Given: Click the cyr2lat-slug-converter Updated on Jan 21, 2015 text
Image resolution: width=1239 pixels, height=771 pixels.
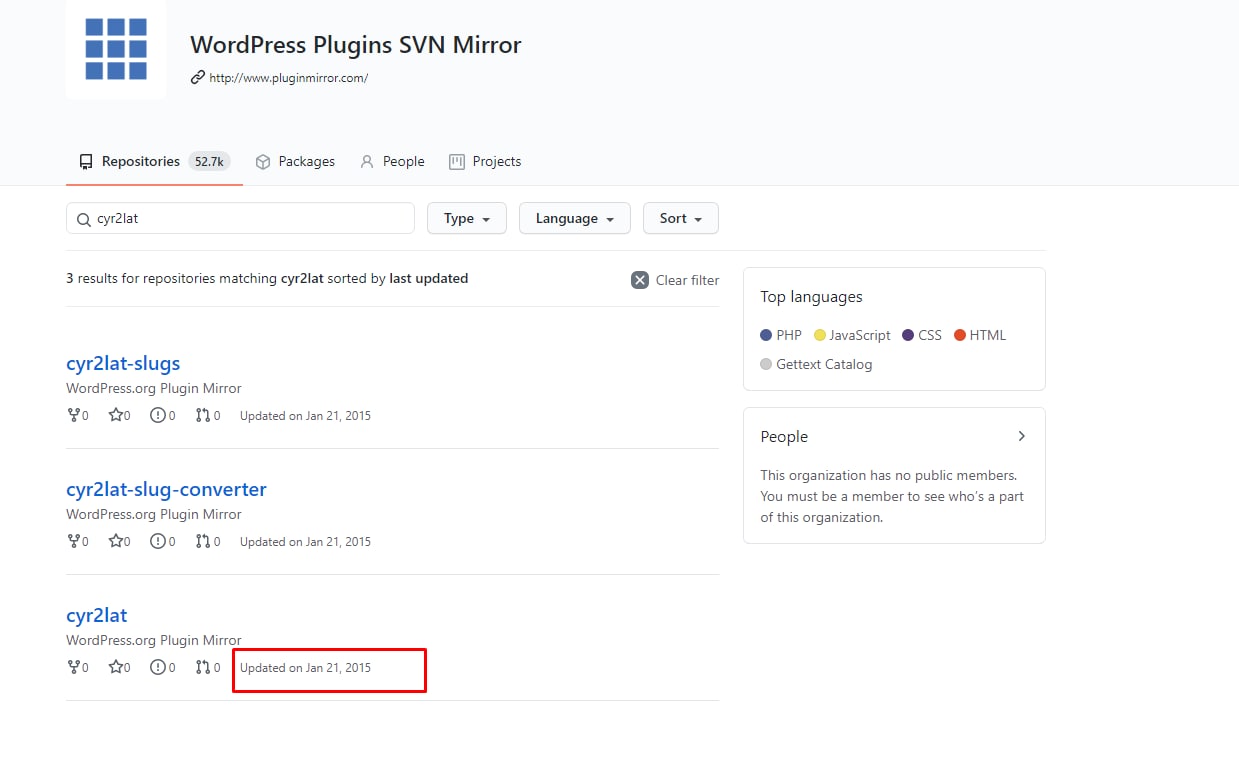Looking at the screenshot, I should click(305, 542).
